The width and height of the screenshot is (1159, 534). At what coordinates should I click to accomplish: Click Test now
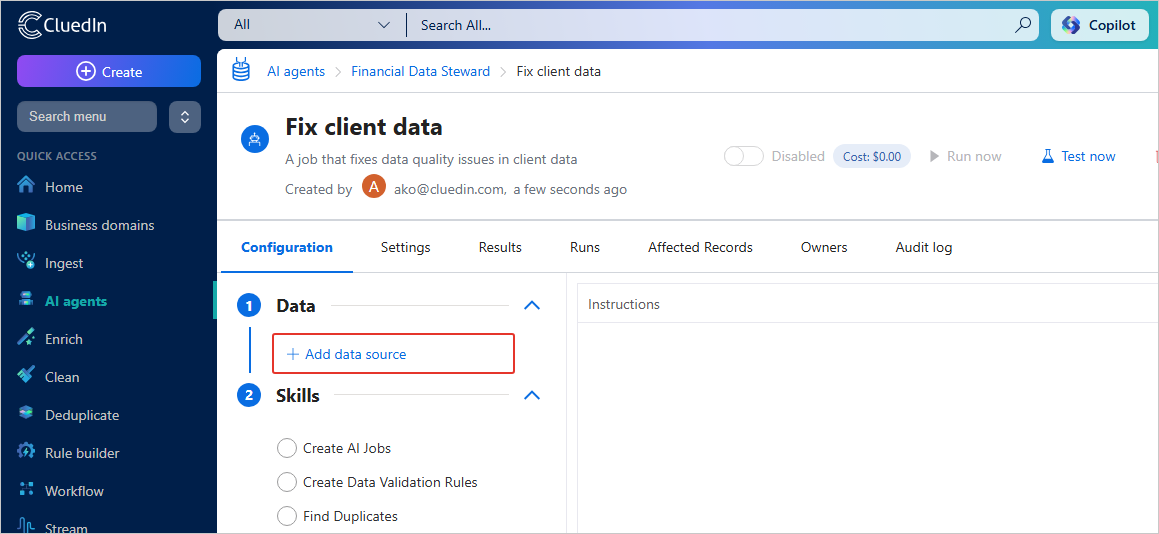click(x=1078, y=156)
